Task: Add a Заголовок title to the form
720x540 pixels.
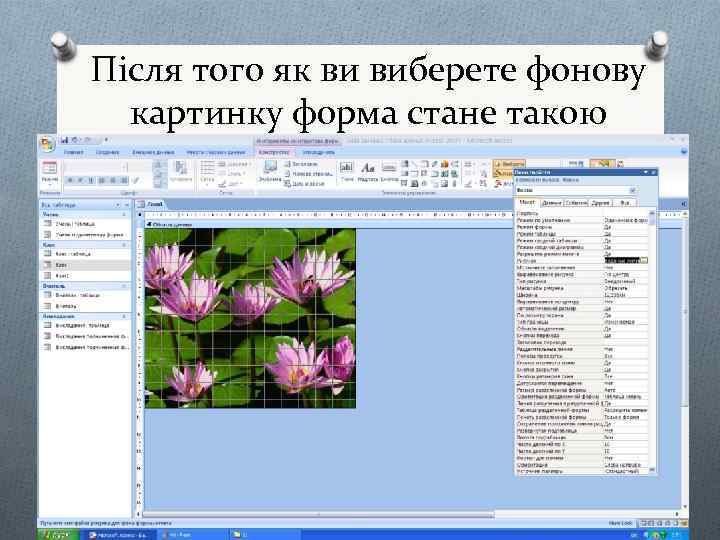Action: (301, 164)
